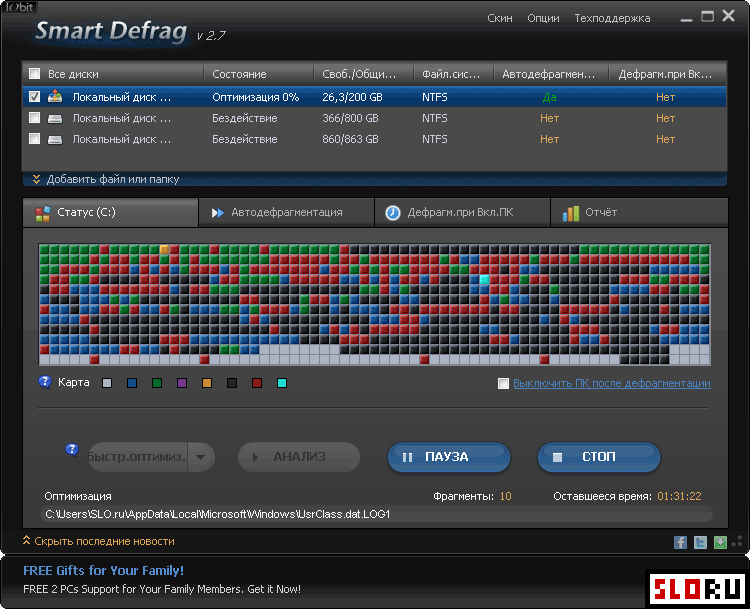
Task: Click the system disk icon with Оптимизация 0%
Action: (x=55, y=96)
